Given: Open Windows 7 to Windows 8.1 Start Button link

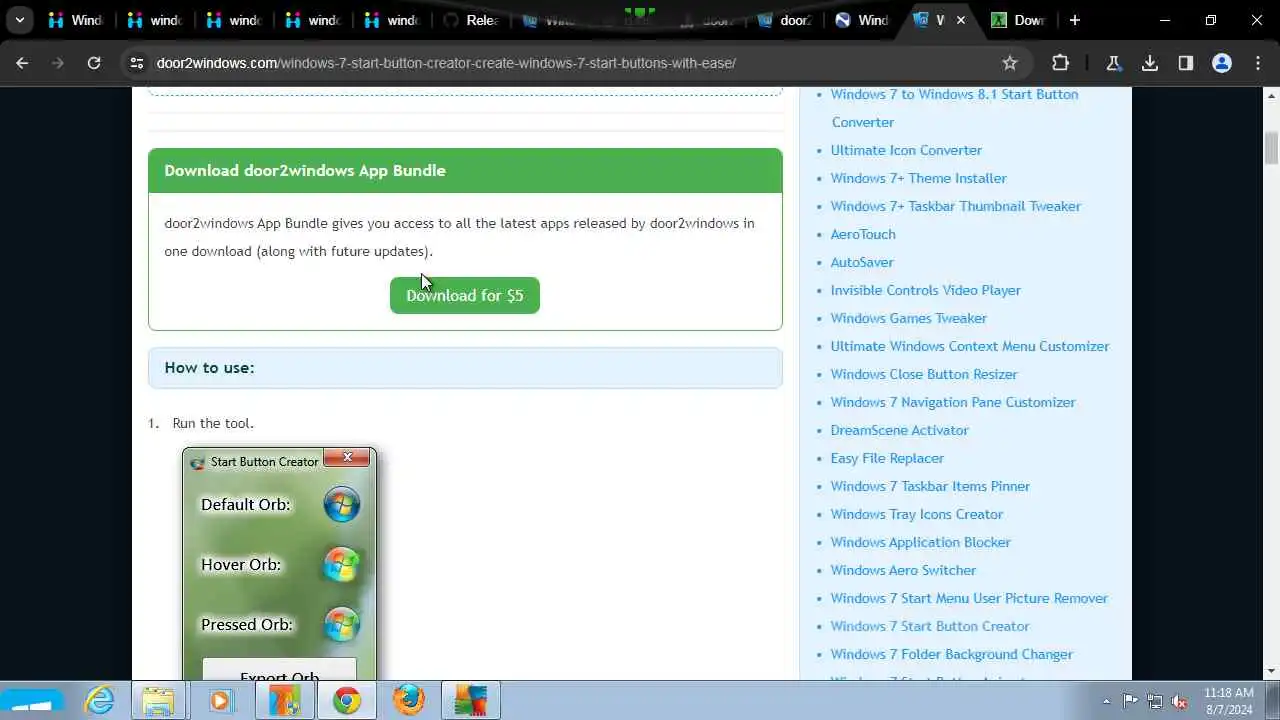Looking at the screenshot, I should (954, 108).
